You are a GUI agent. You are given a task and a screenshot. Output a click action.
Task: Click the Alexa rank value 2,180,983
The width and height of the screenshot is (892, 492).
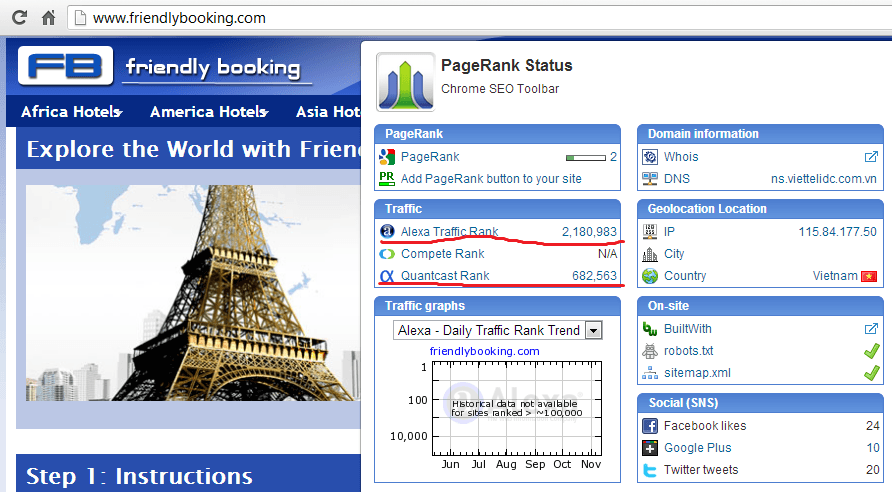(x=589, y=231)
